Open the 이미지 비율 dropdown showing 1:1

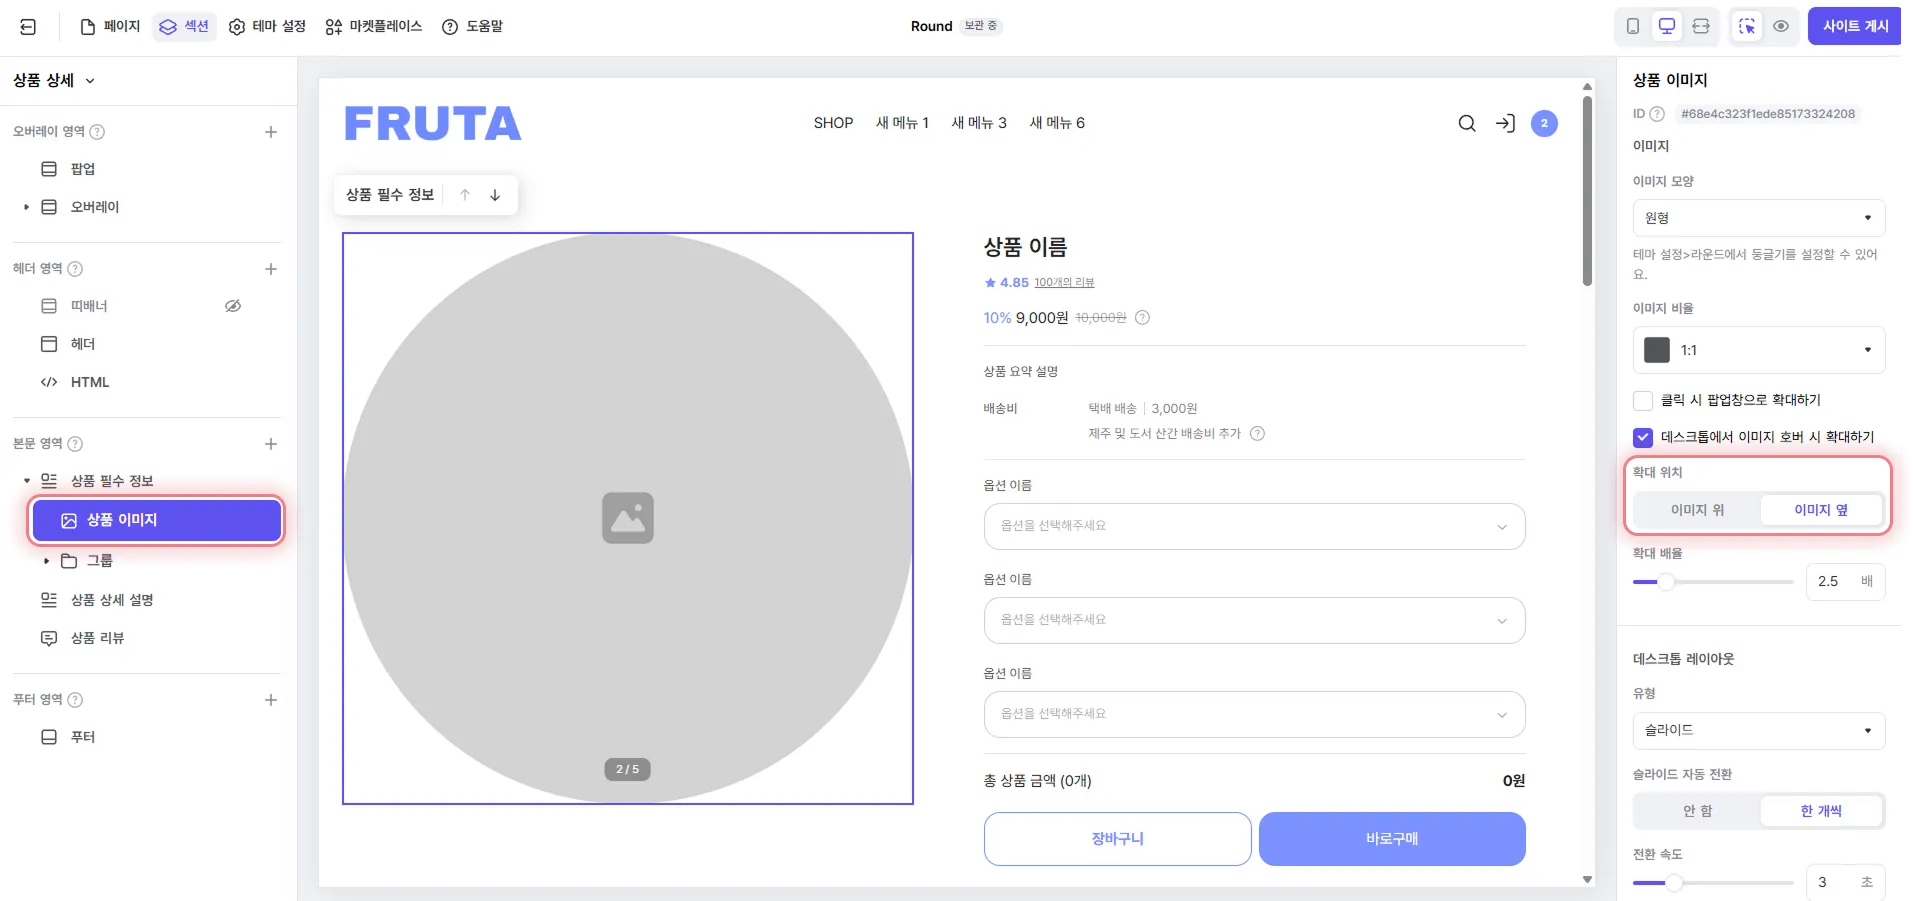point(1759,350)
